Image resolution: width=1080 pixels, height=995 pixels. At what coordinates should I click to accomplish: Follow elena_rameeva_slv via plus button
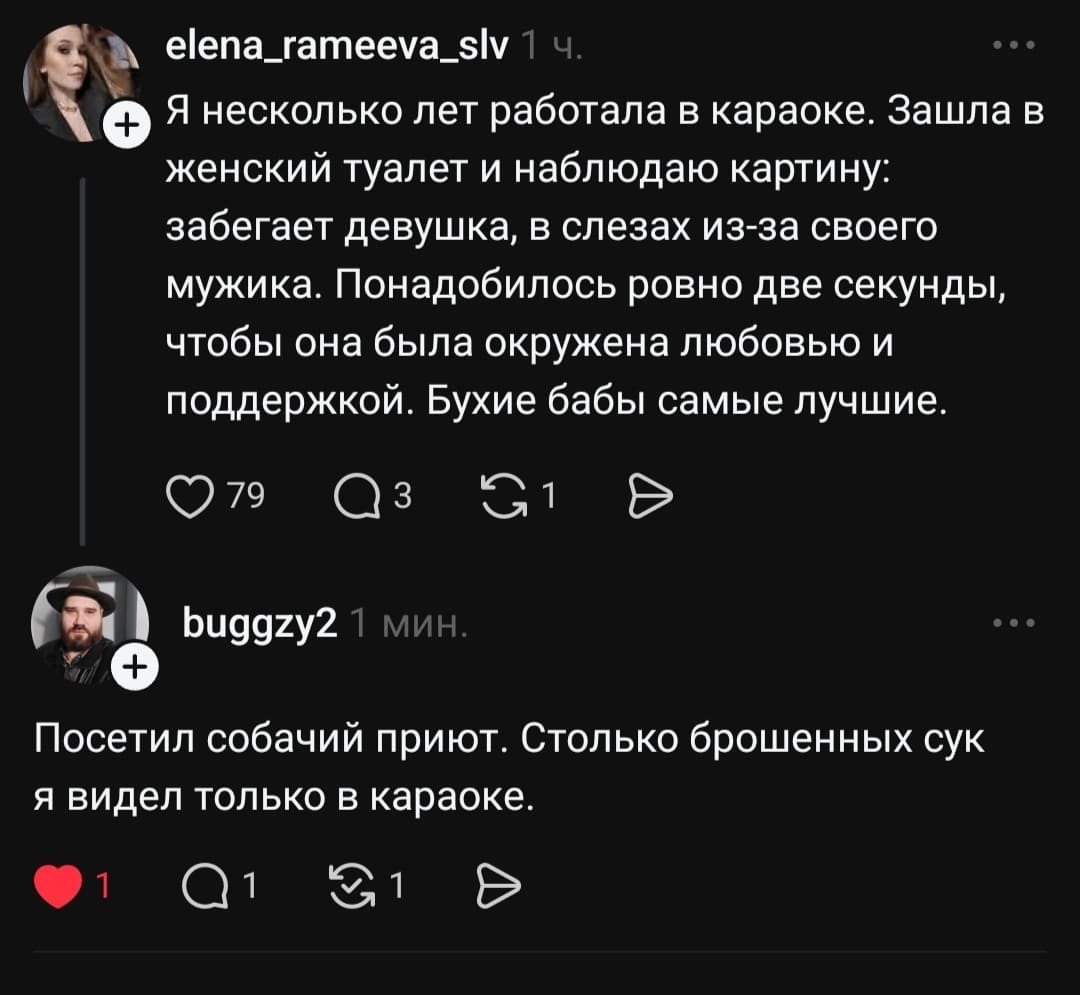pos(128,125)
